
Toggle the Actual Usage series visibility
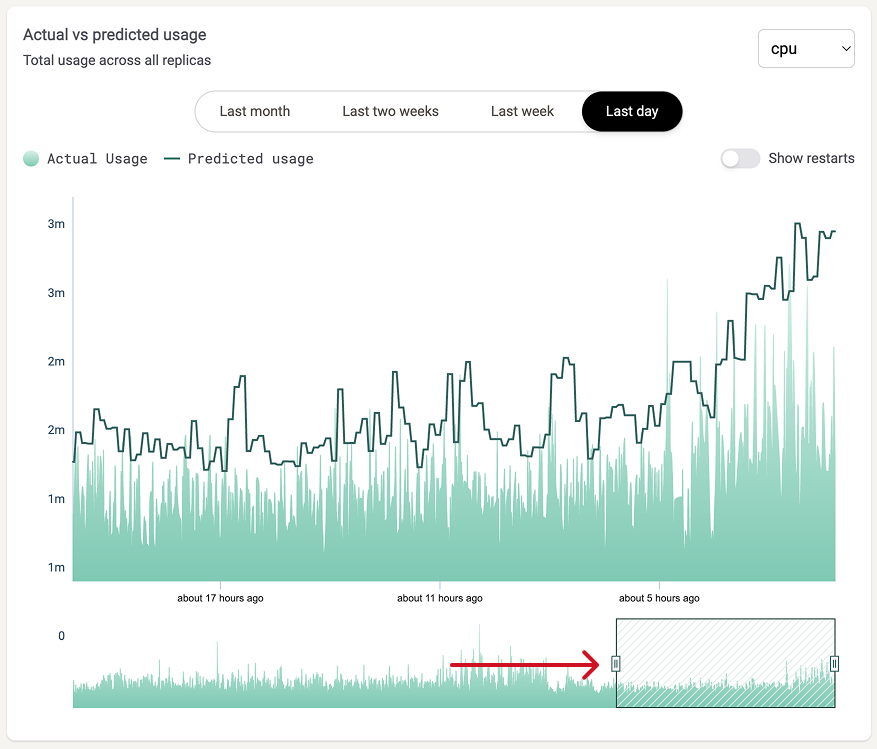pos(85,159)
